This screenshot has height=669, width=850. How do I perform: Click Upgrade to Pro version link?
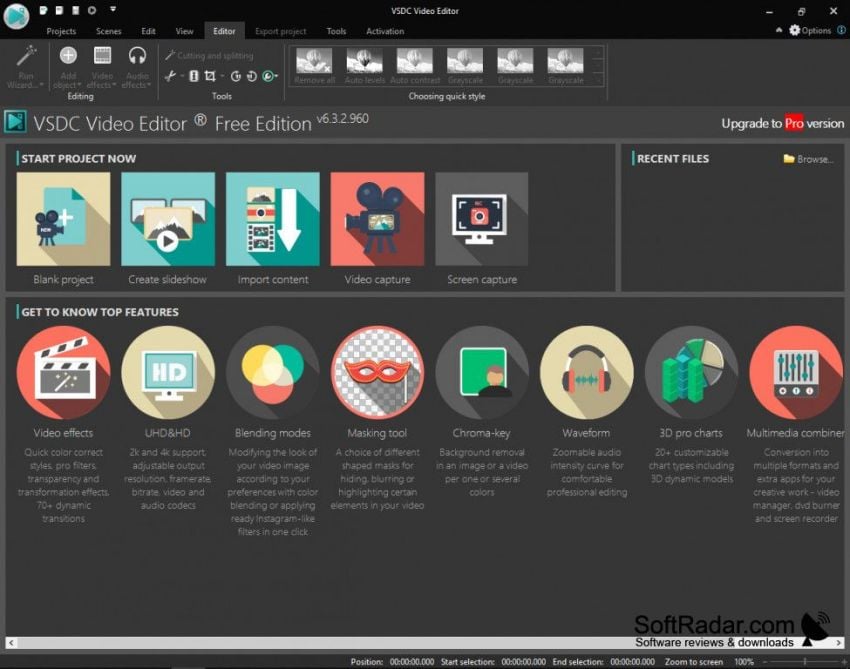[x=782, y=124]
